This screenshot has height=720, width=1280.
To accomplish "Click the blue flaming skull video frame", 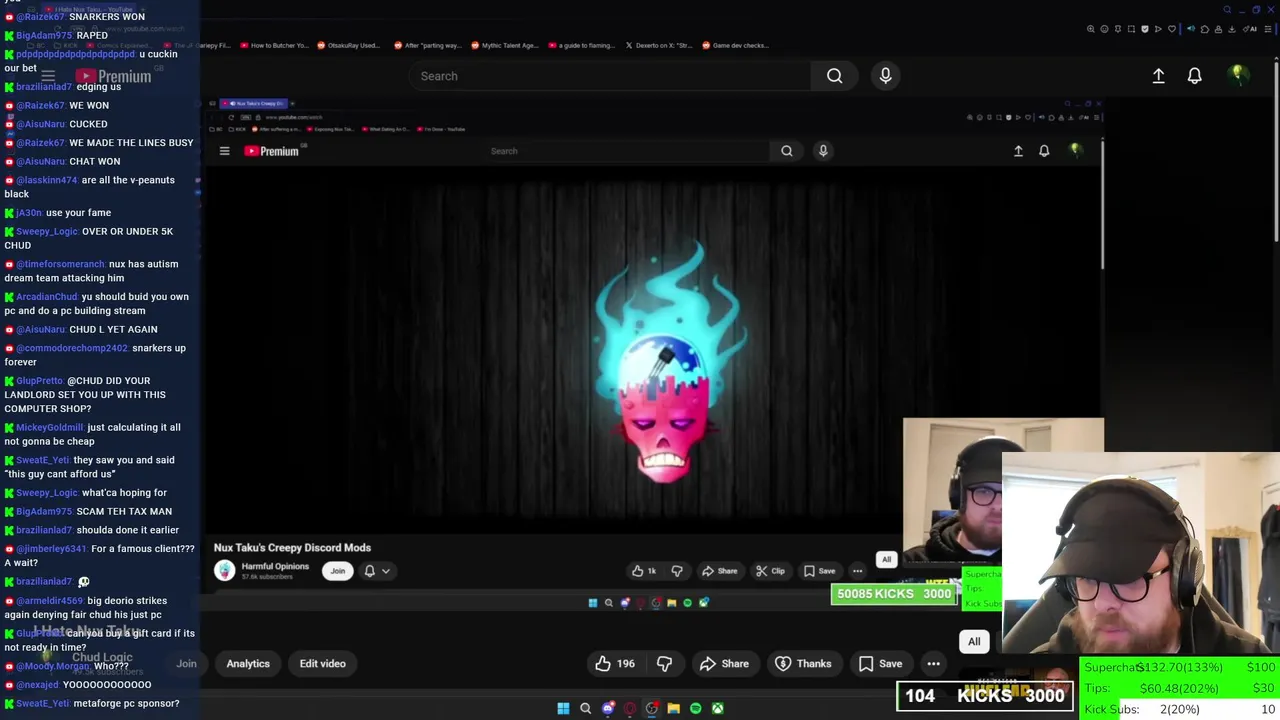I will coord(665,360).
